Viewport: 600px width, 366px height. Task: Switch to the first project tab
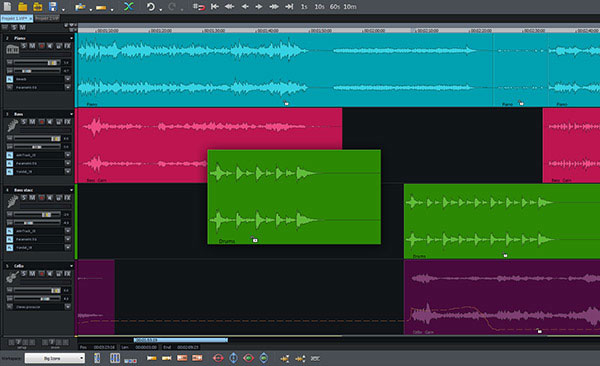(17, 18)
